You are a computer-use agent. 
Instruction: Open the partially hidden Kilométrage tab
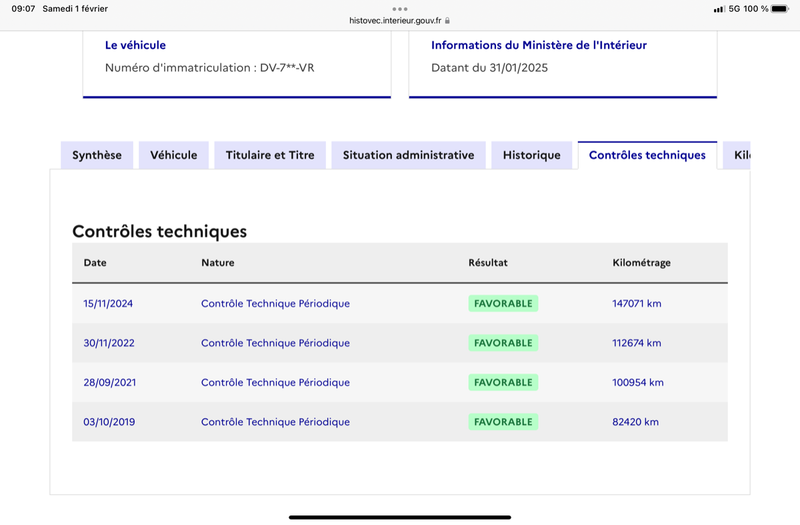pos(737,155)
